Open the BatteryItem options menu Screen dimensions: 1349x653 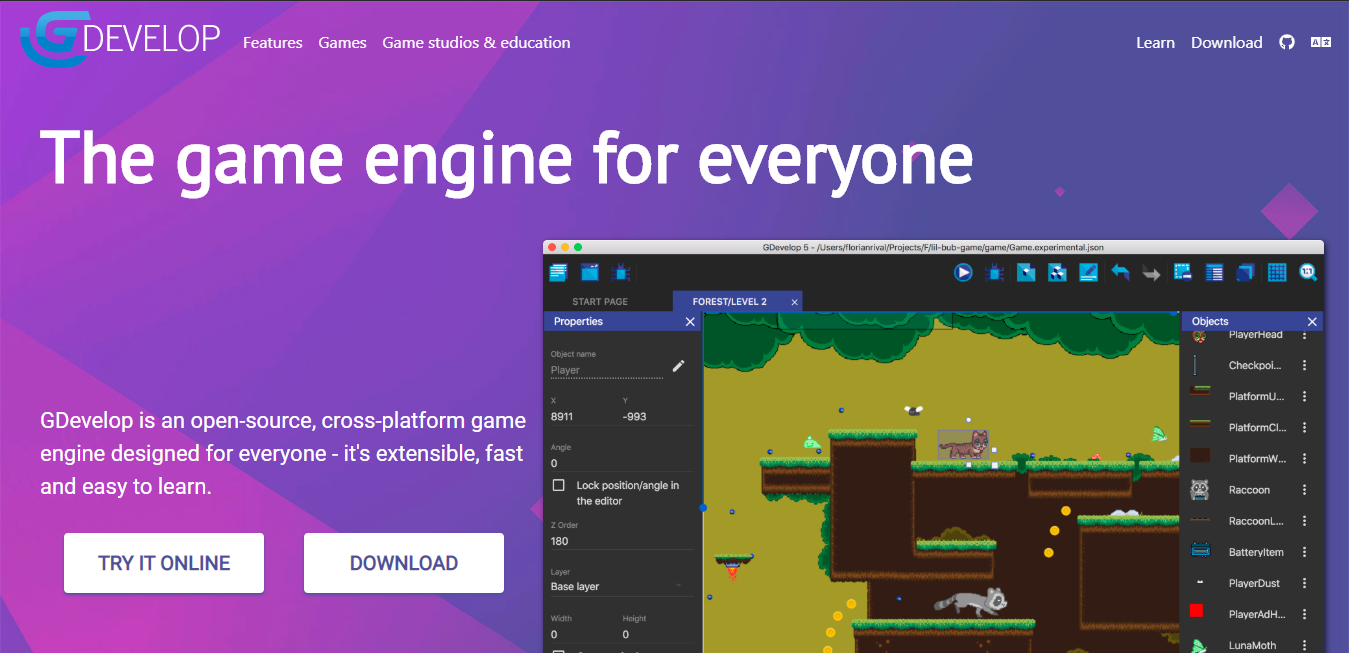click(1304, 552)
